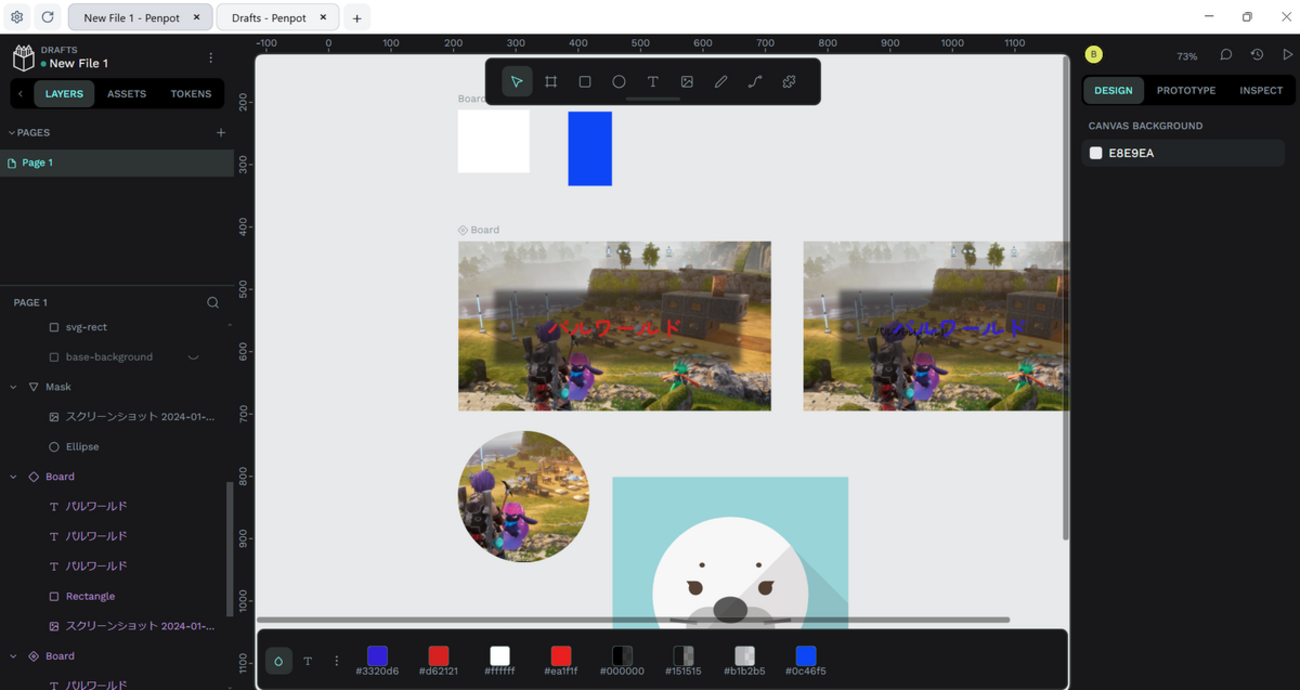Screen dimensions: 1300x690
Task: Pick the #3320d6 color swatch
Action: coord(377,656)
